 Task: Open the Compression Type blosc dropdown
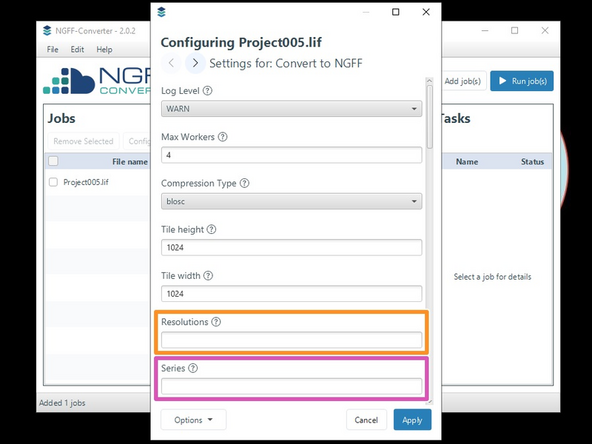[x=291, y=201]
